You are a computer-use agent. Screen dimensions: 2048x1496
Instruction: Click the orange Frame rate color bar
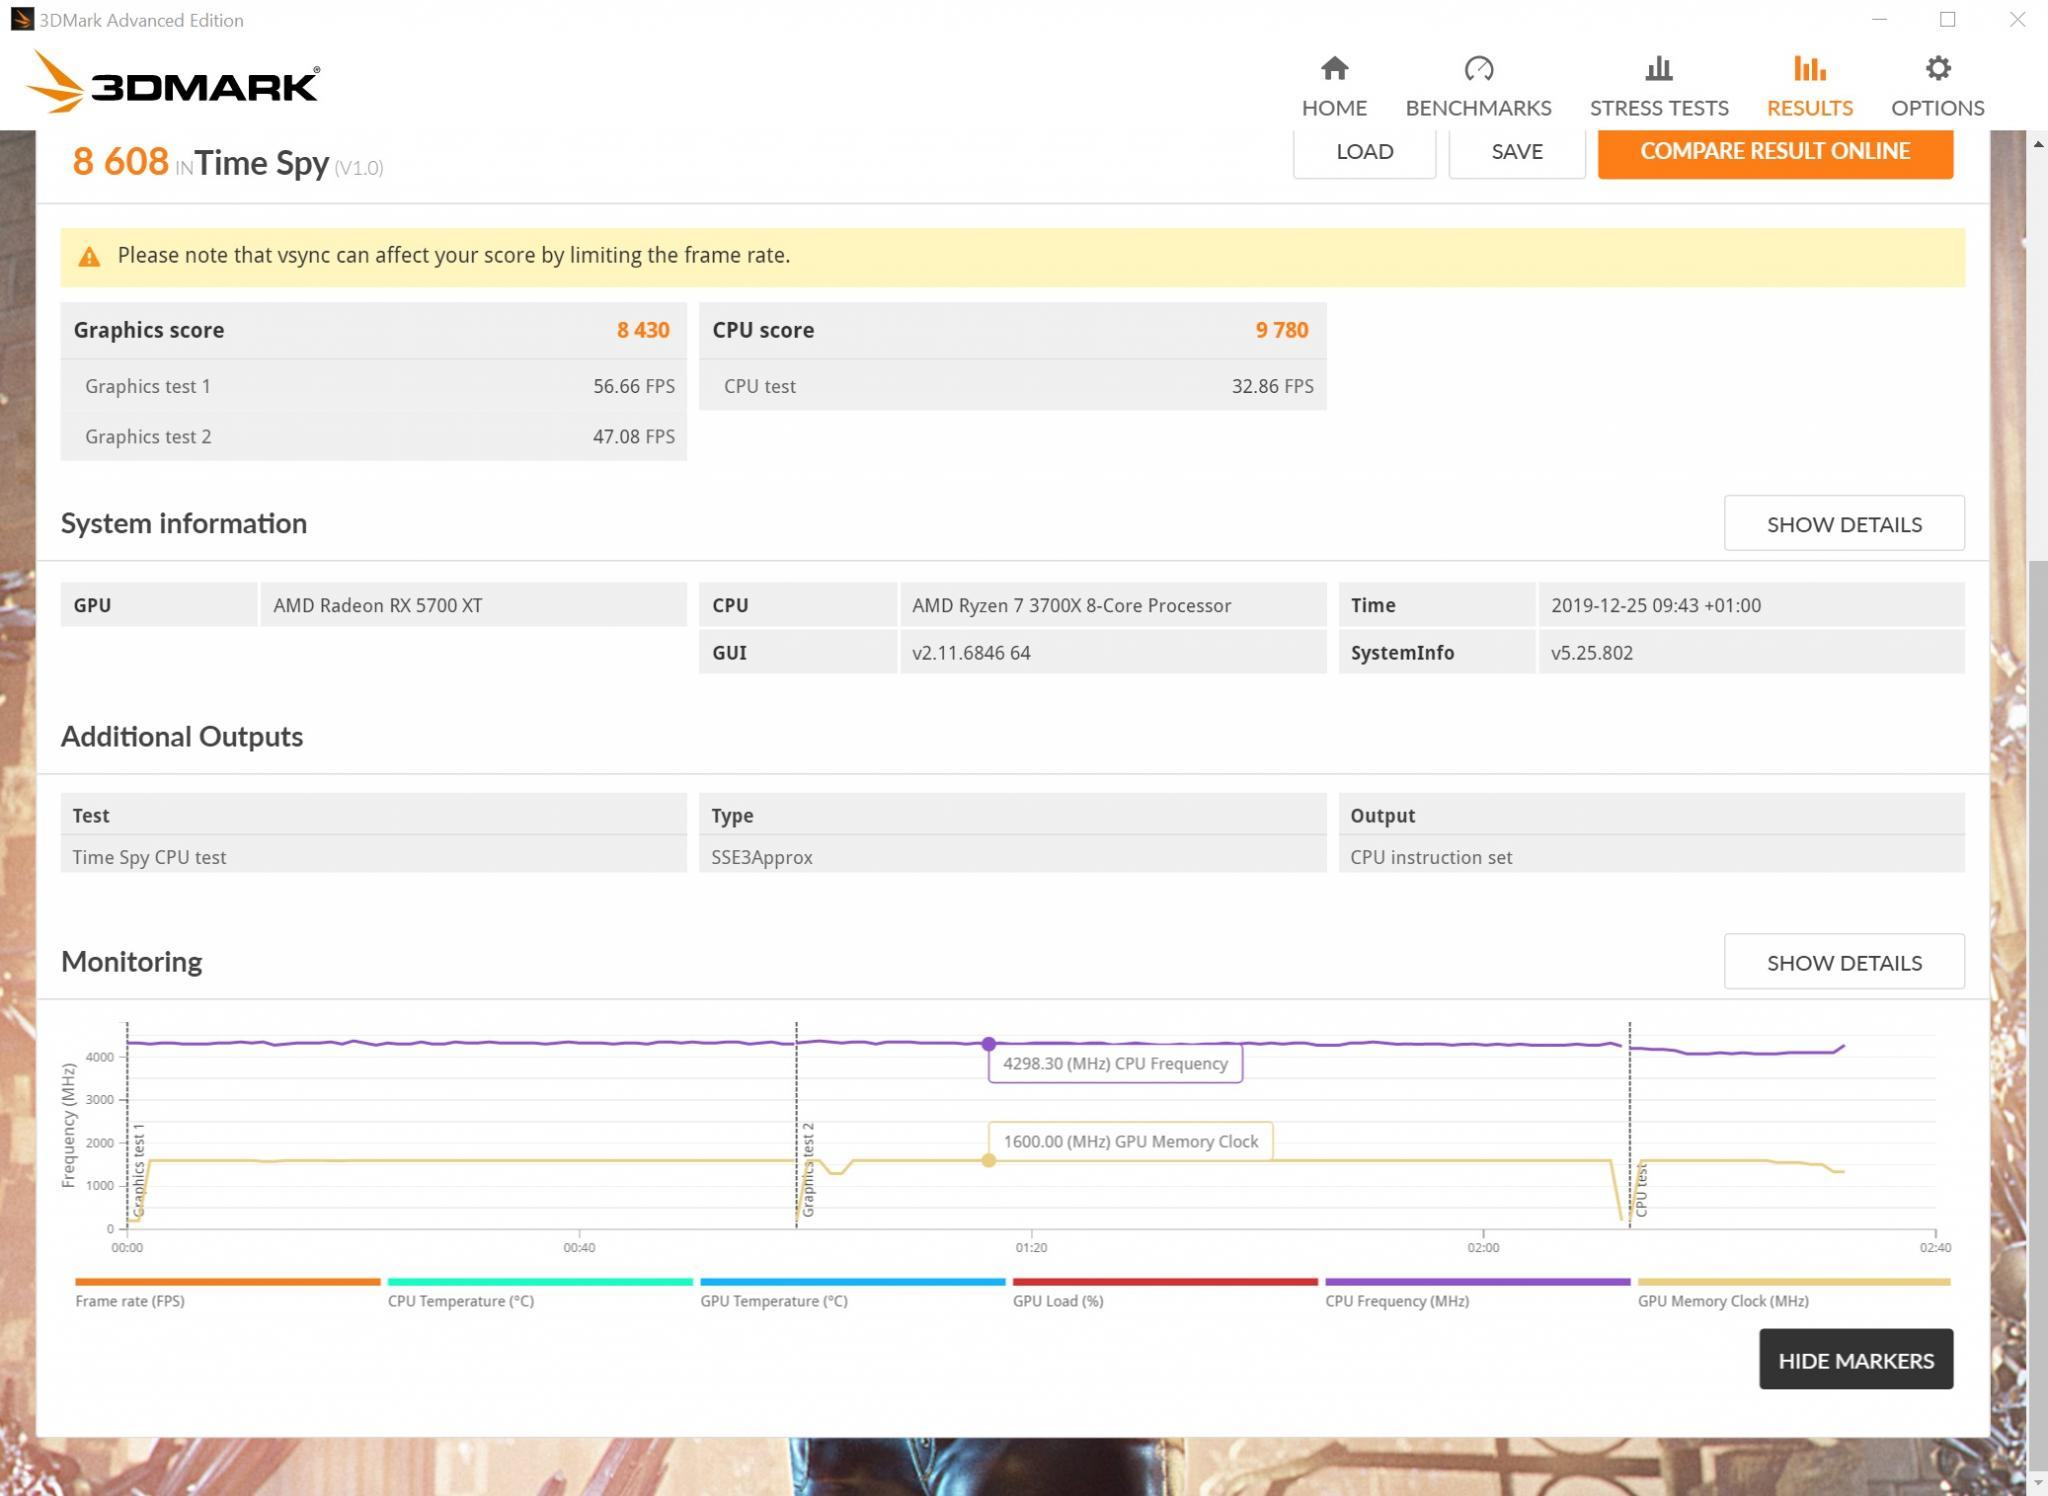(x=228, y=1281)
